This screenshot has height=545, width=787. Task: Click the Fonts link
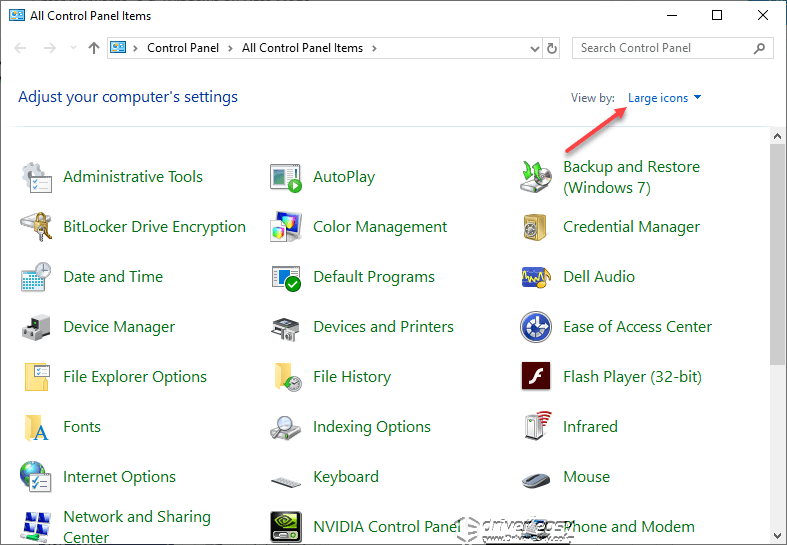coord(82,427)
